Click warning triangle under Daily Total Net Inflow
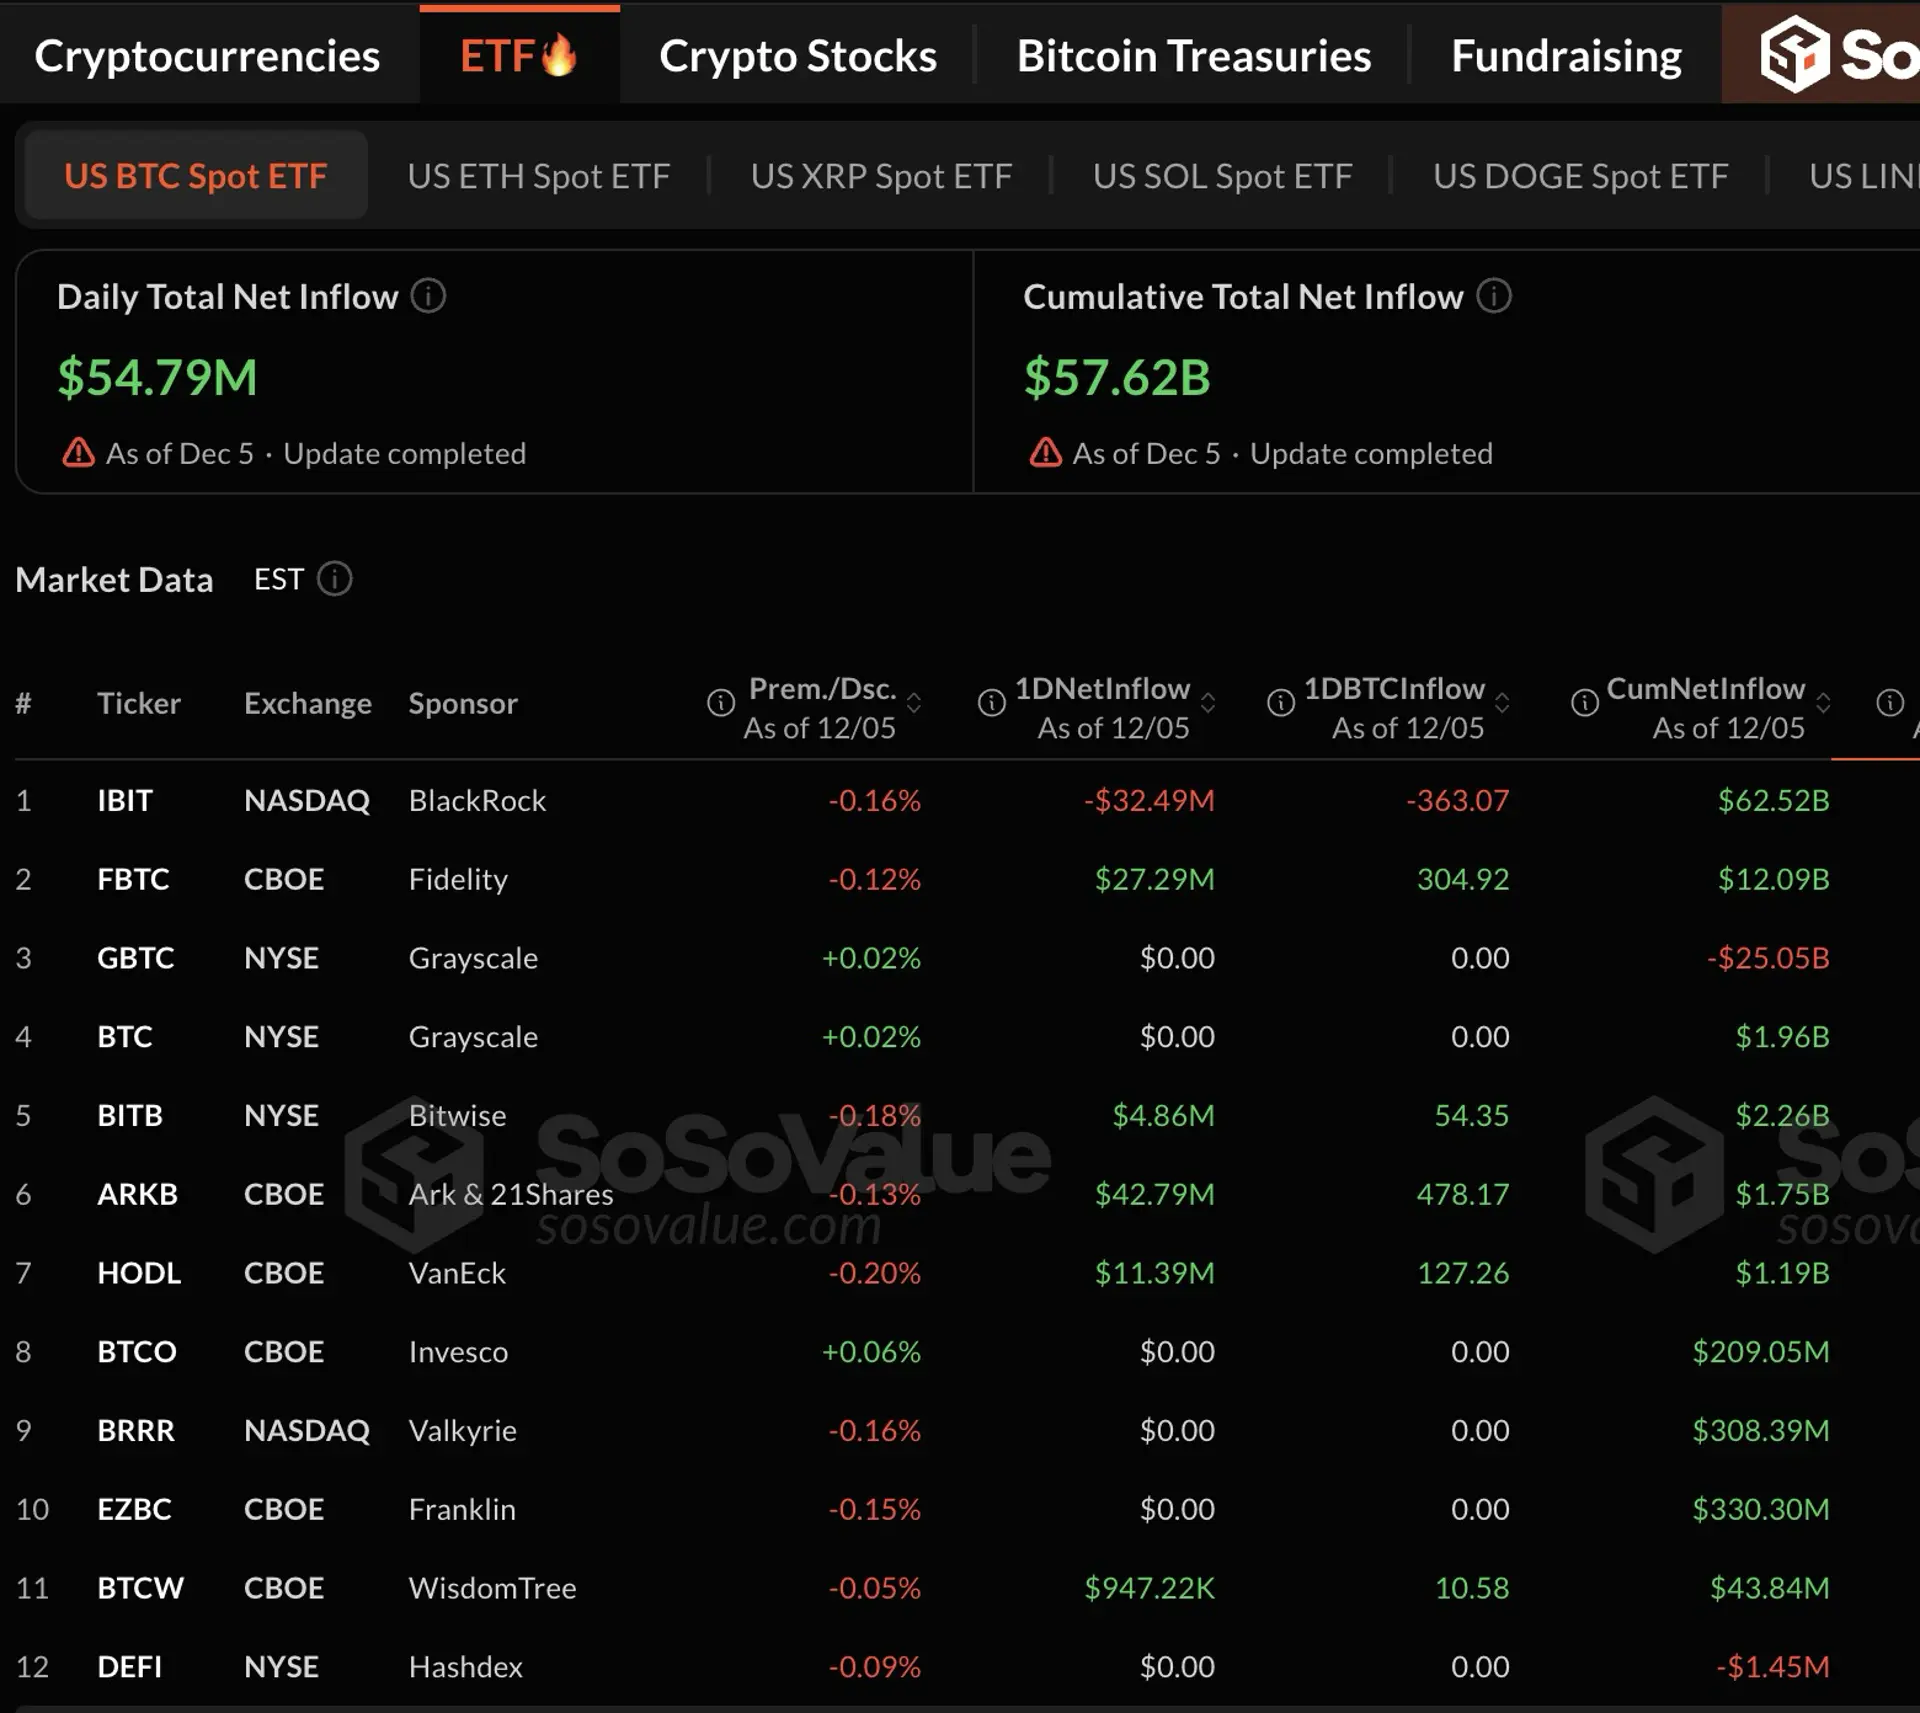The width and height of the screenshot is (1920, 1713). pos(78,453)
